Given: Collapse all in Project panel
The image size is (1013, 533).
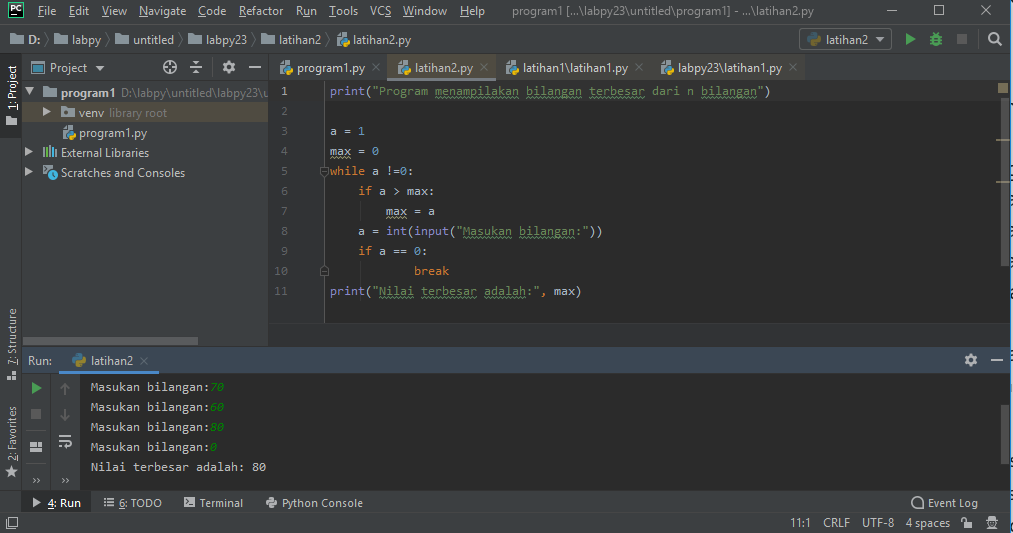Looking at the screenshot, I should (196, 67).
